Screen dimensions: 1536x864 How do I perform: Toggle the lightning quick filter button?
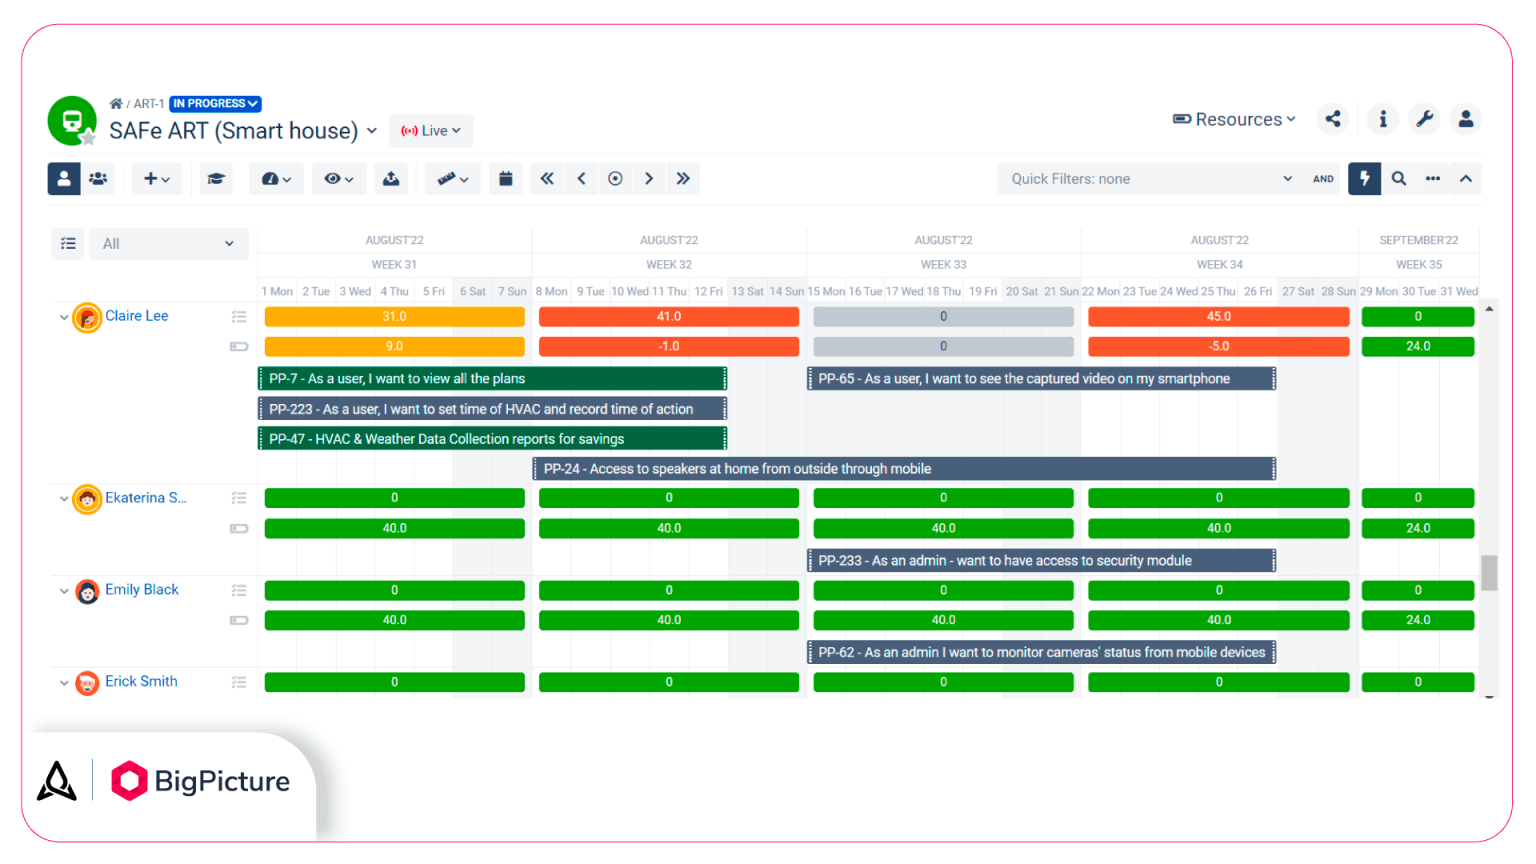point(1364,179)
